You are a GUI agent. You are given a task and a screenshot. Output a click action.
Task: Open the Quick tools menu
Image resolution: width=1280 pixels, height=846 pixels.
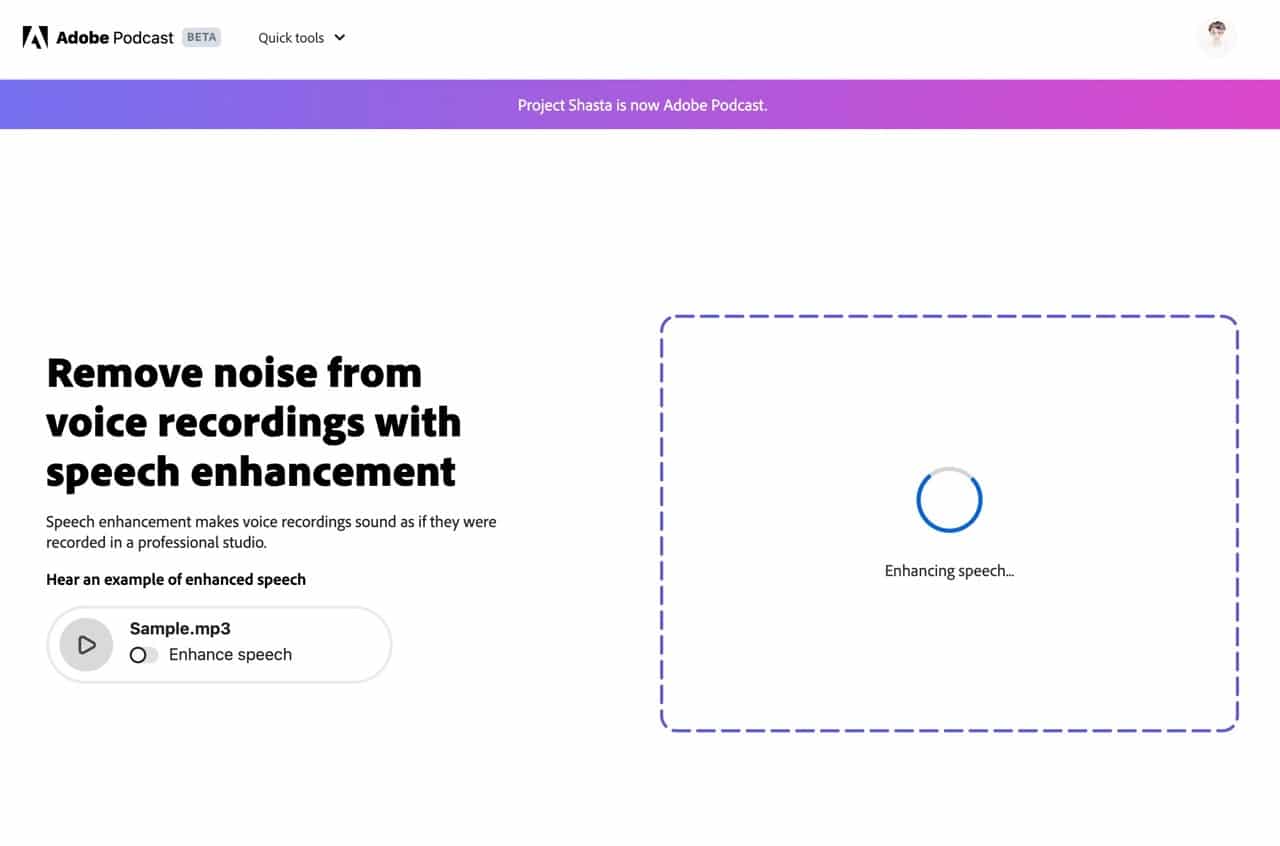click(x=302, y=38)
